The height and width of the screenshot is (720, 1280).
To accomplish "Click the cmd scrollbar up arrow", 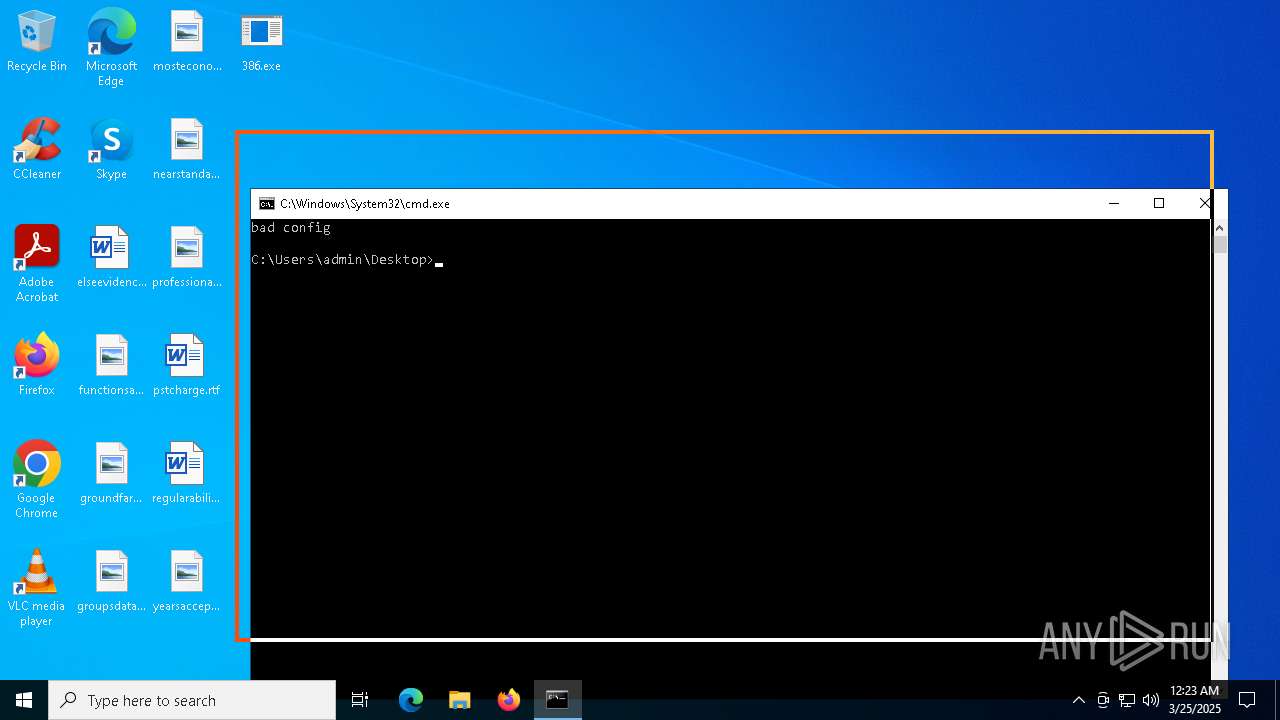I will pos(1220,228).
